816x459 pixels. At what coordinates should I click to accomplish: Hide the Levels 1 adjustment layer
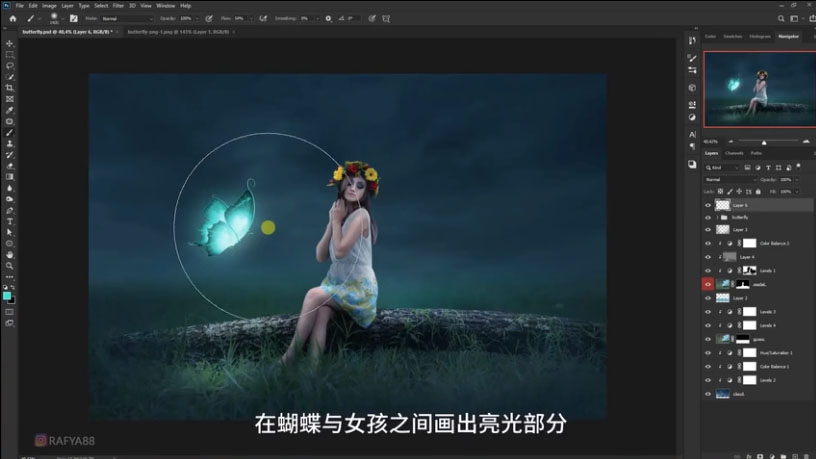tap(708, 271)
